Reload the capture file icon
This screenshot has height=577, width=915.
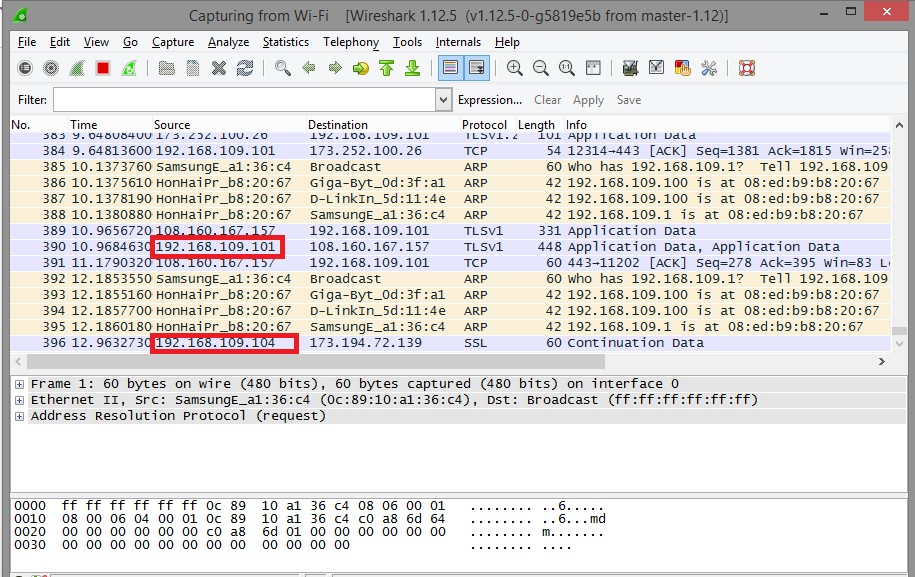click(245, 68)
